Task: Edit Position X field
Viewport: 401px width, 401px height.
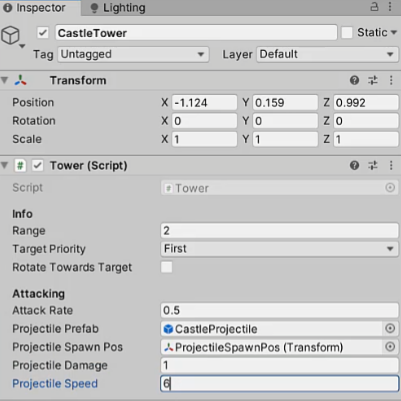Action: point(204,103)
